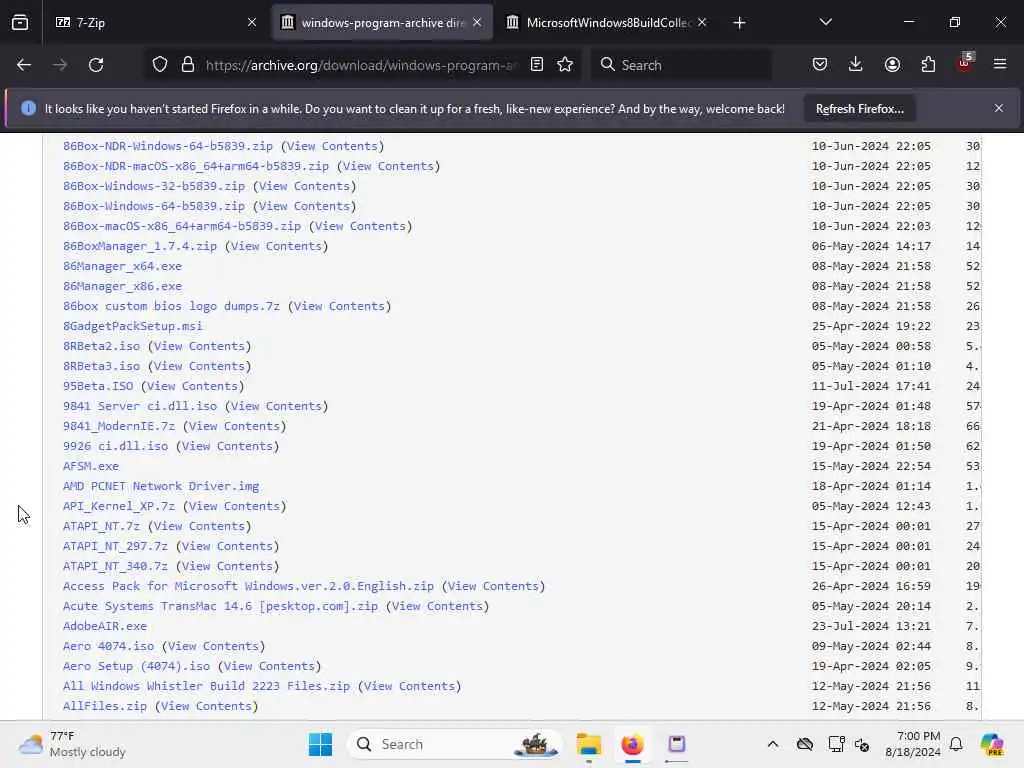Reload the current page
Image resolution: width=1024 pixels, height=768 pixels.
pos(96,65)
